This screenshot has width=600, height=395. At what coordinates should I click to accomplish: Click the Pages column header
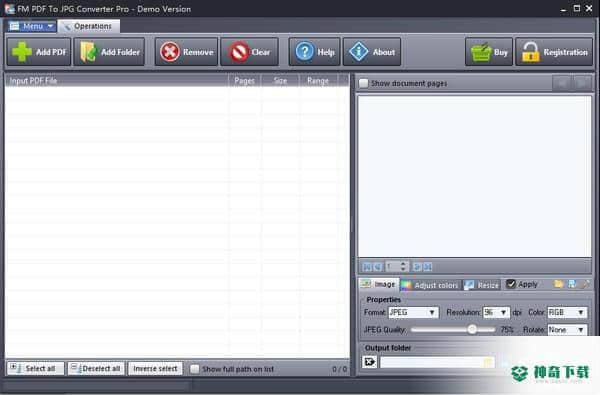pyautogui.click(x=245, y=80)
